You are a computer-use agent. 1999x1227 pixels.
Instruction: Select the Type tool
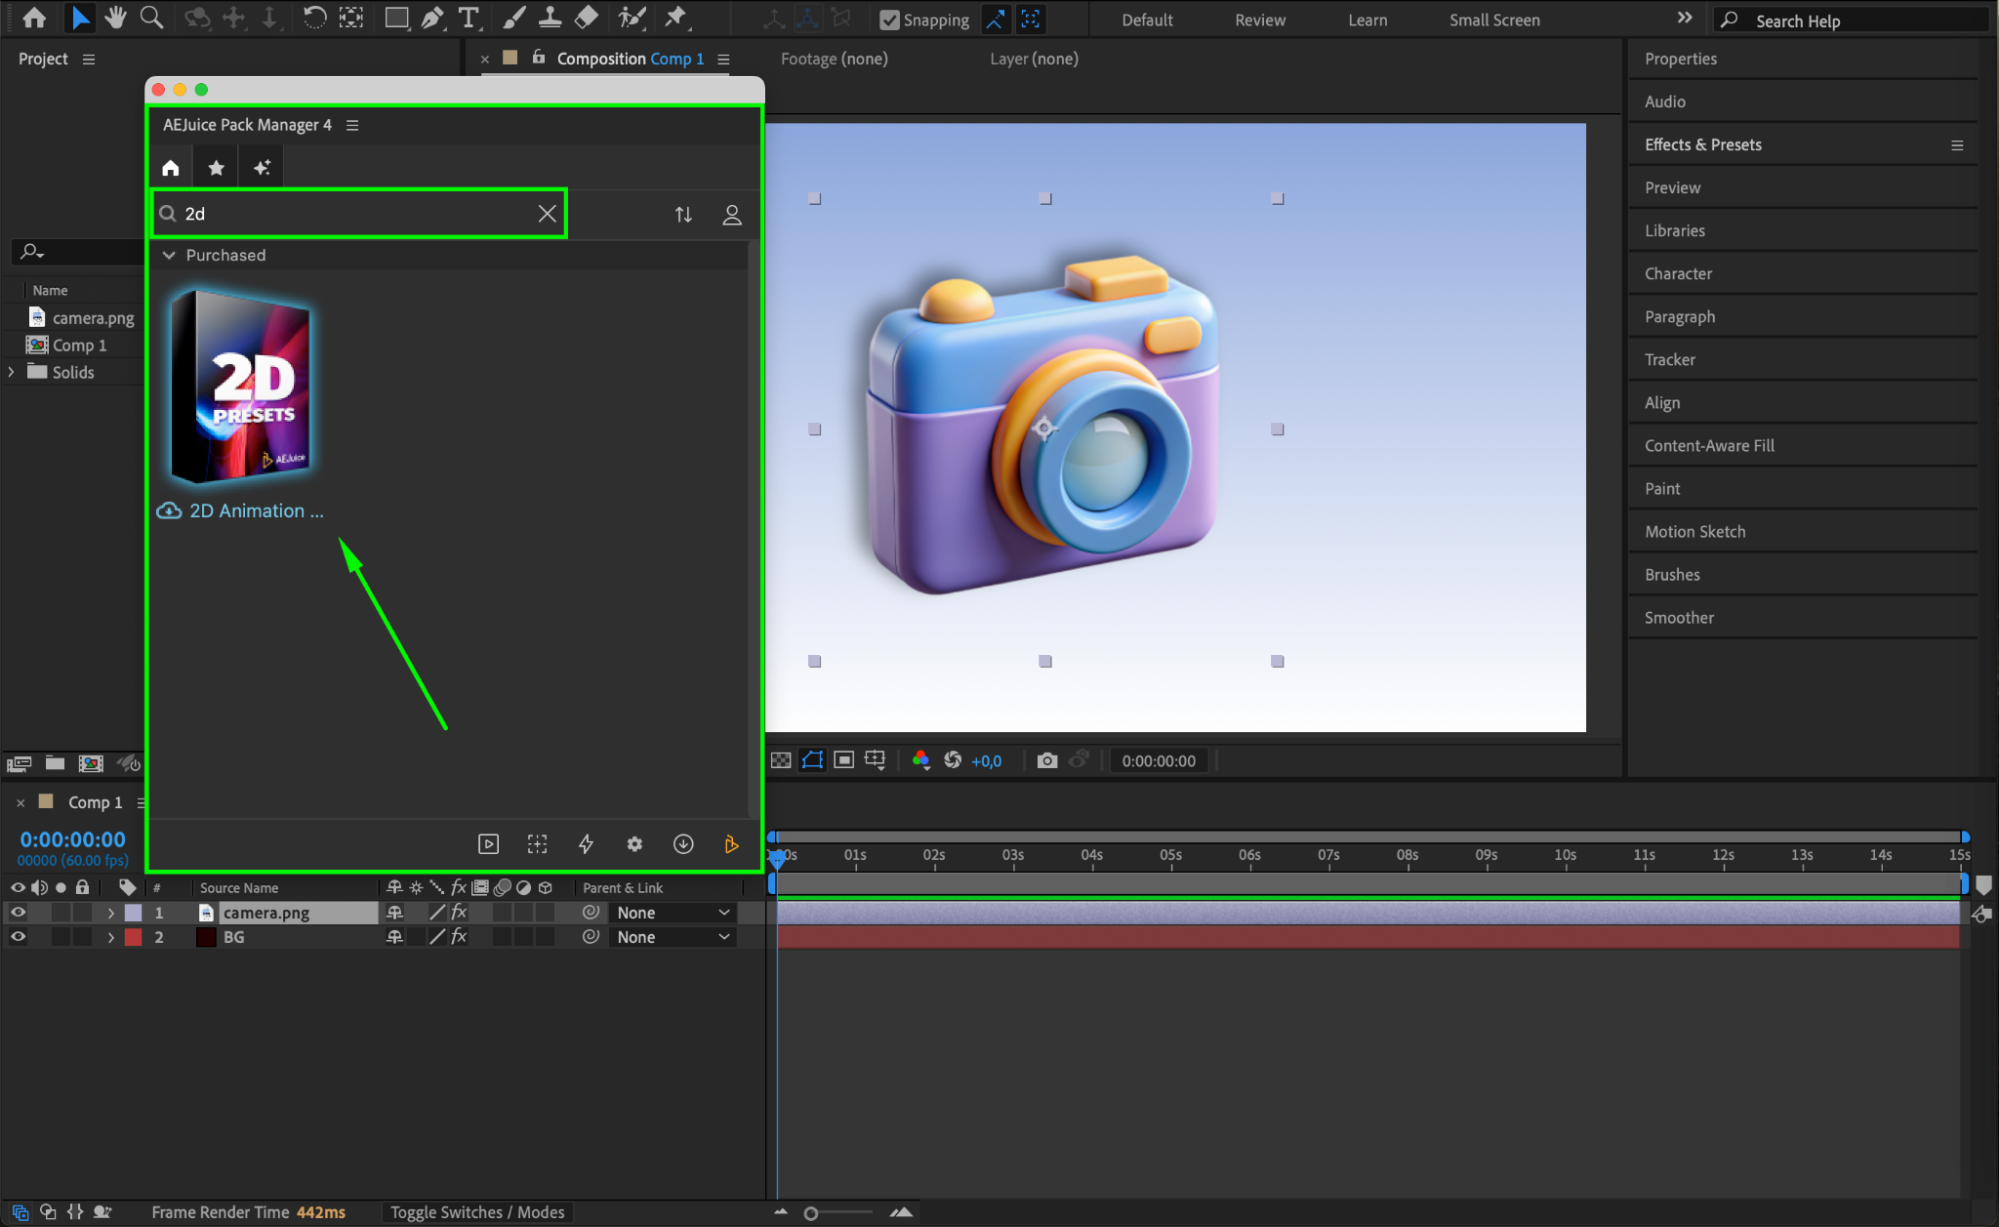pos(468,18)
